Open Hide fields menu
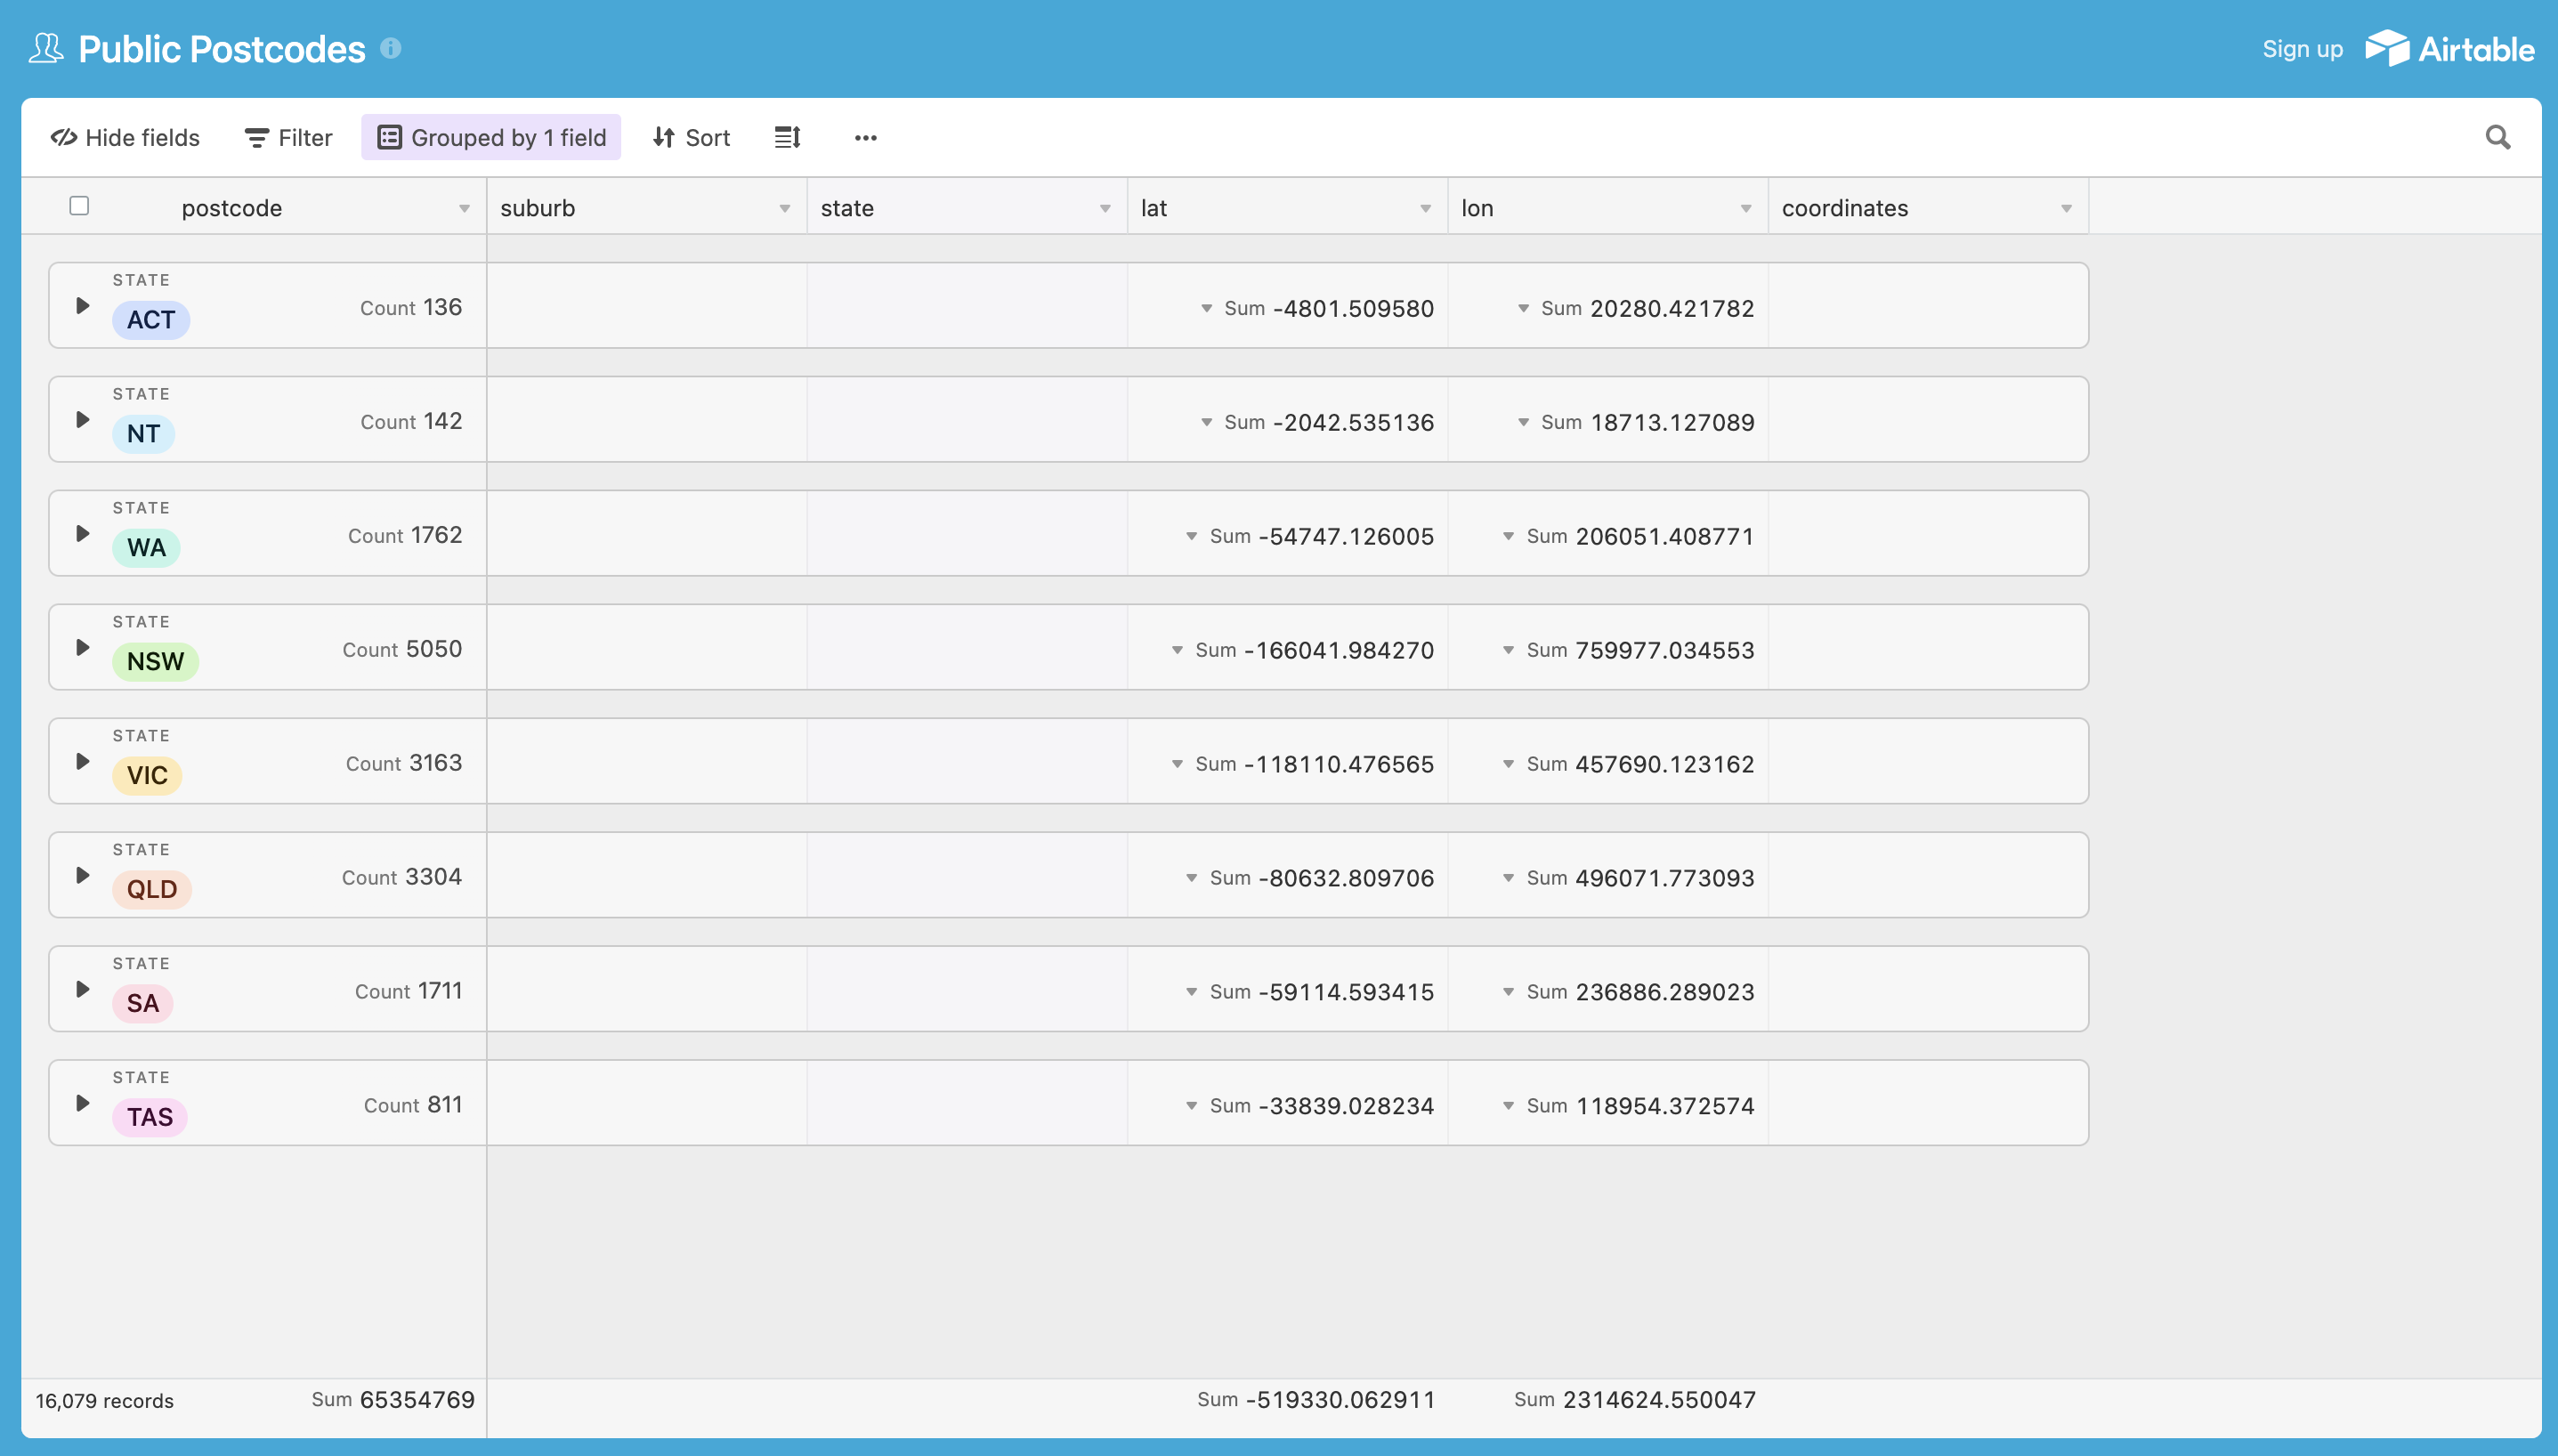This screenshot has height=1456, width=2558. [x=125, y=137]
